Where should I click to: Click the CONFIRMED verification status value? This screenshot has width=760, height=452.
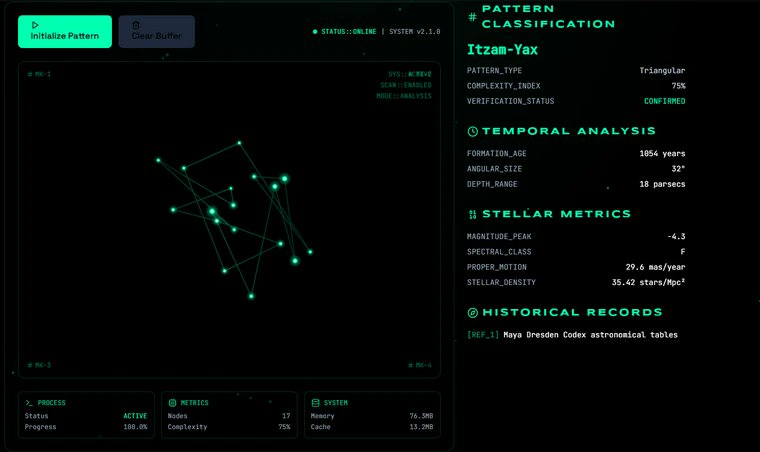665,101
